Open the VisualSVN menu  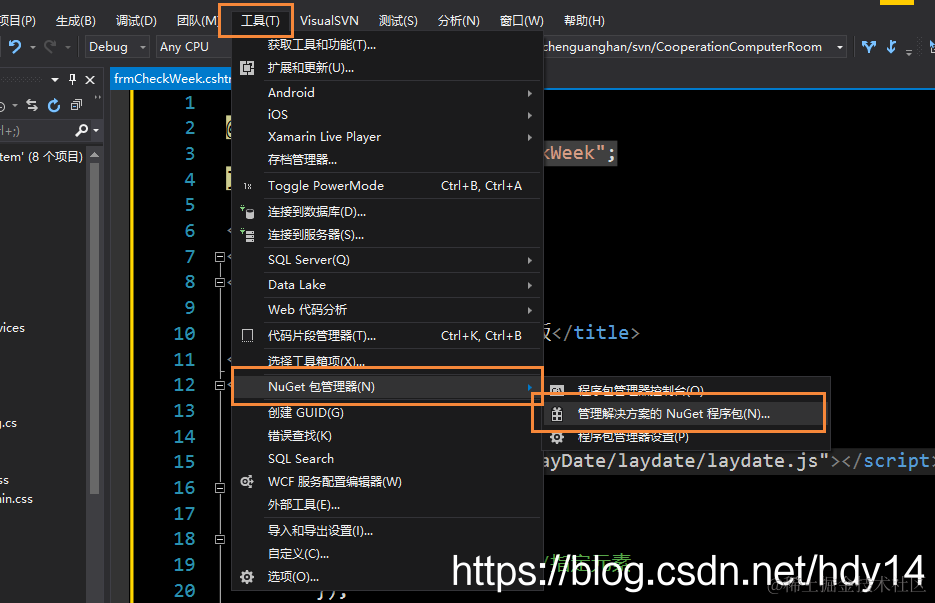[x=329, y=21]
